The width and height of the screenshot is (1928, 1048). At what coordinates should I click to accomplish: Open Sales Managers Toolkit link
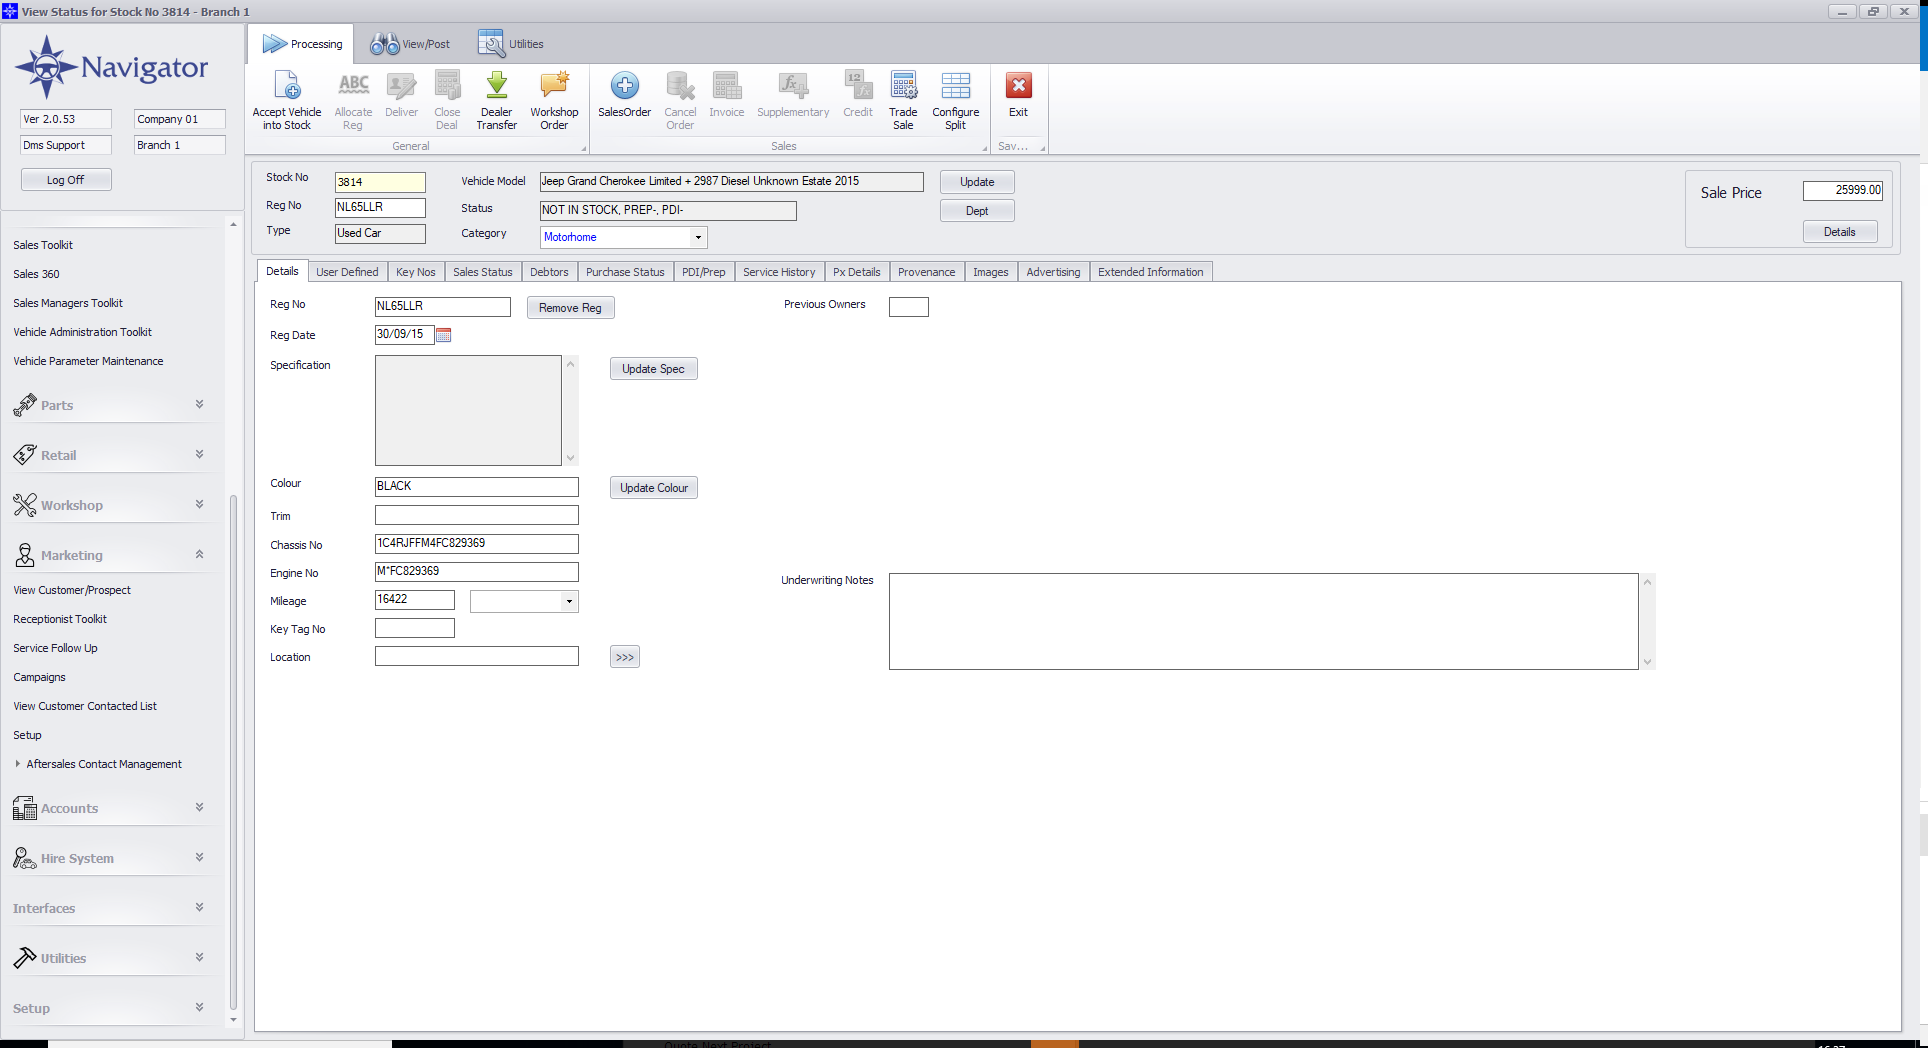[68, 303]
